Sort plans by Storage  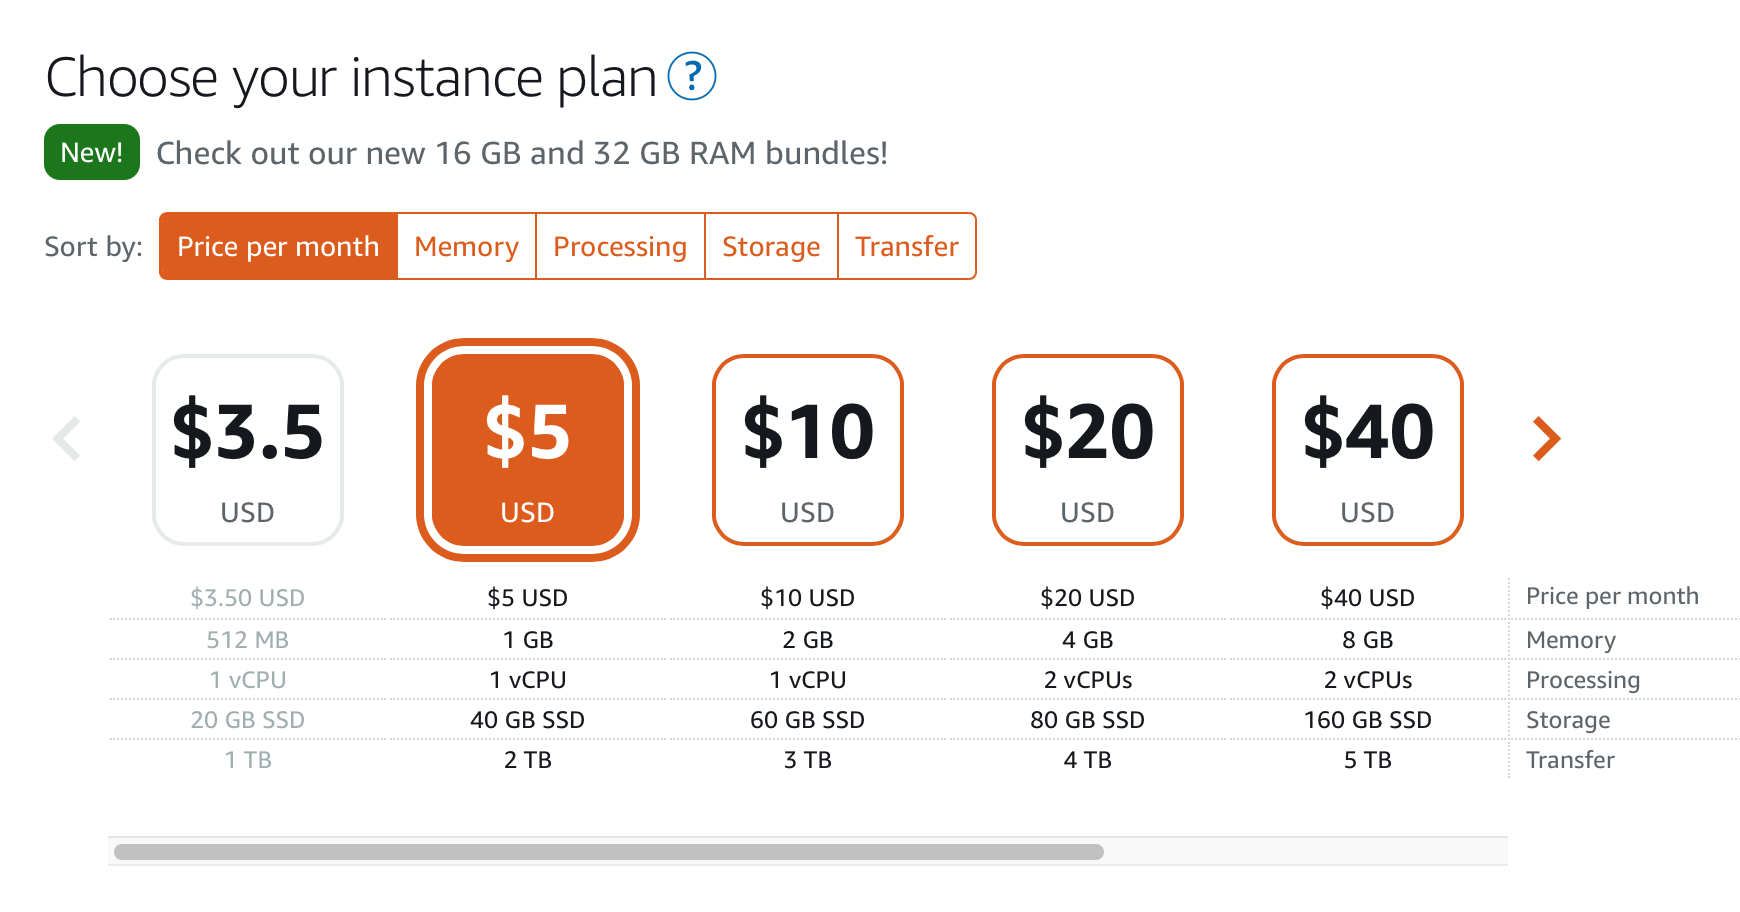point(771,246)
